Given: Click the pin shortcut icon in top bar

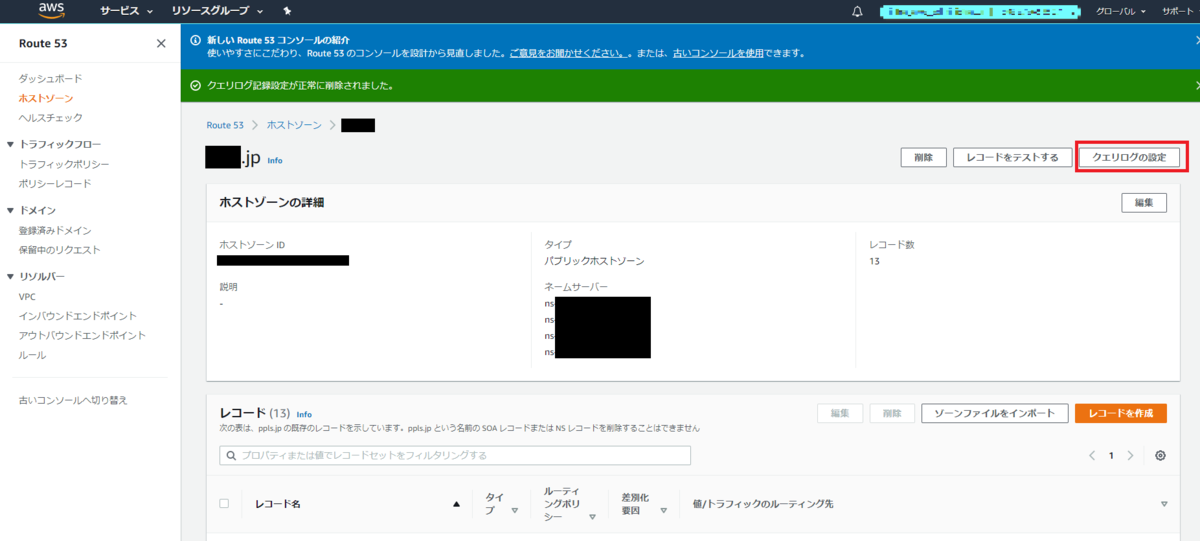Looking at the screenshot, I should [287, 11].
